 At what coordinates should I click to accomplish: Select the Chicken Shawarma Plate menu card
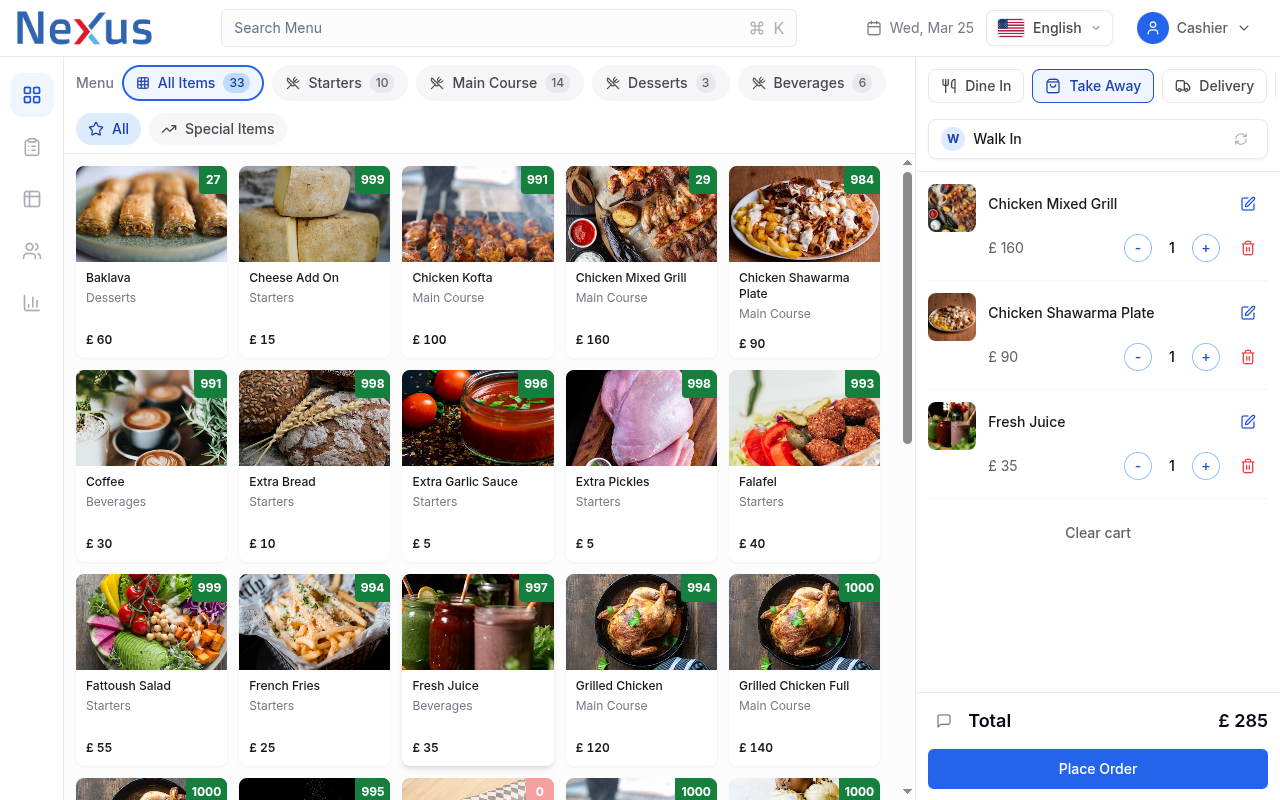tap(804, 262)
